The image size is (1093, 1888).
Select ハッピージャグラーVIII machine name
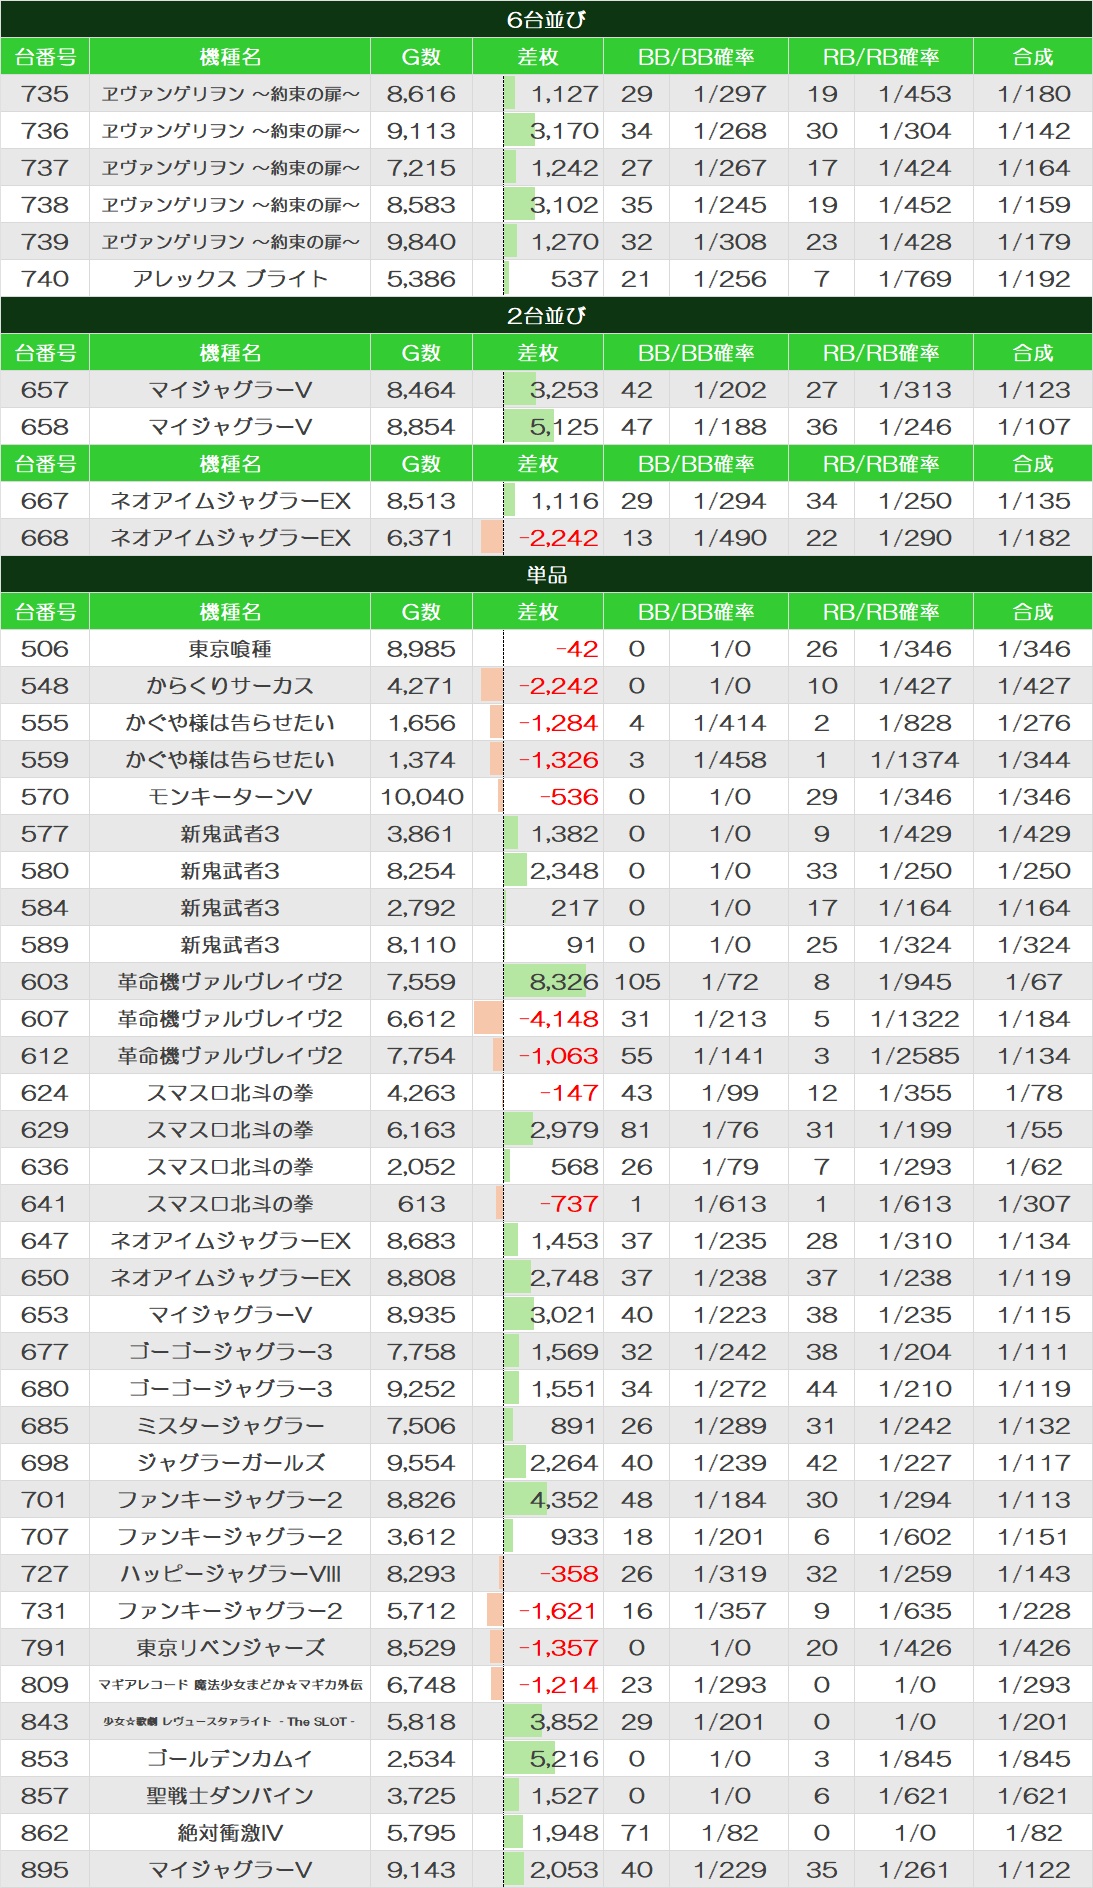[x=230, y=1574]
